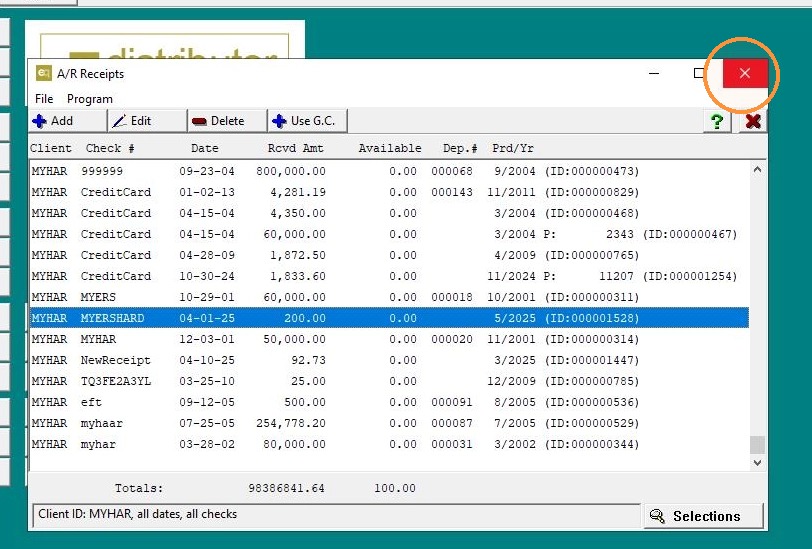Click the Date column header

tap(205, 148)
